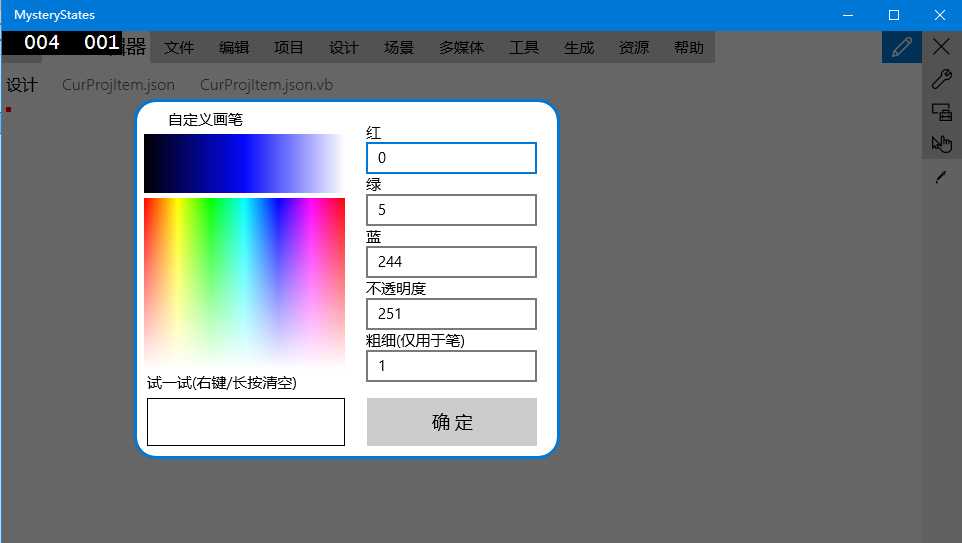The height and width of the screenshot is (543, 962).
Task: Choose the hand pointer touch tool
Action: pyautogui.click(x=941, y=144)
